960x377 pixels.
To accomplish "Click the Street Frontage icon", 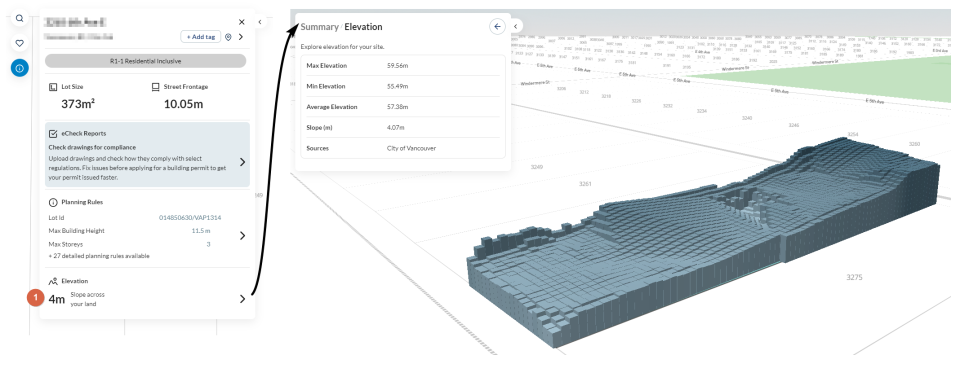I will click(156, 87).
